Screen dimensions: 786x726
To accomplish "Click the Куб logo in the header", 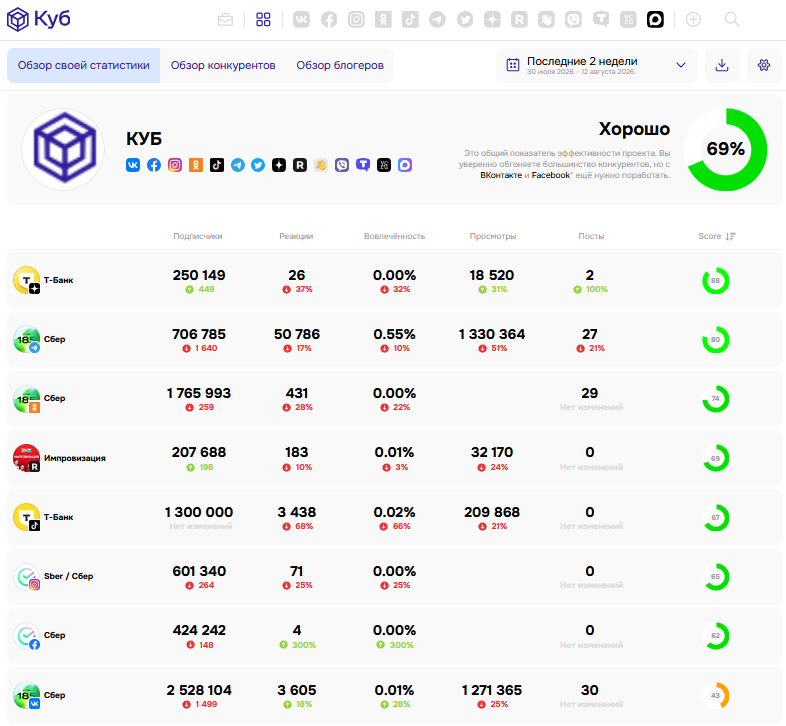I will 39,20.
